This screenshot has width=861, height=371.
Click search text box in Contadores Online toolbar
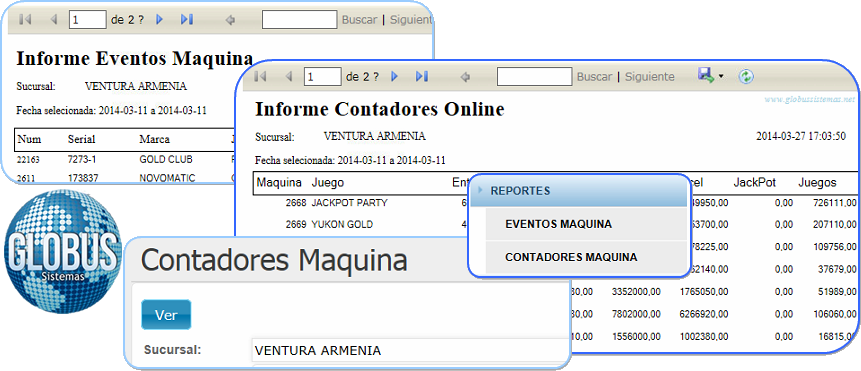534,77
